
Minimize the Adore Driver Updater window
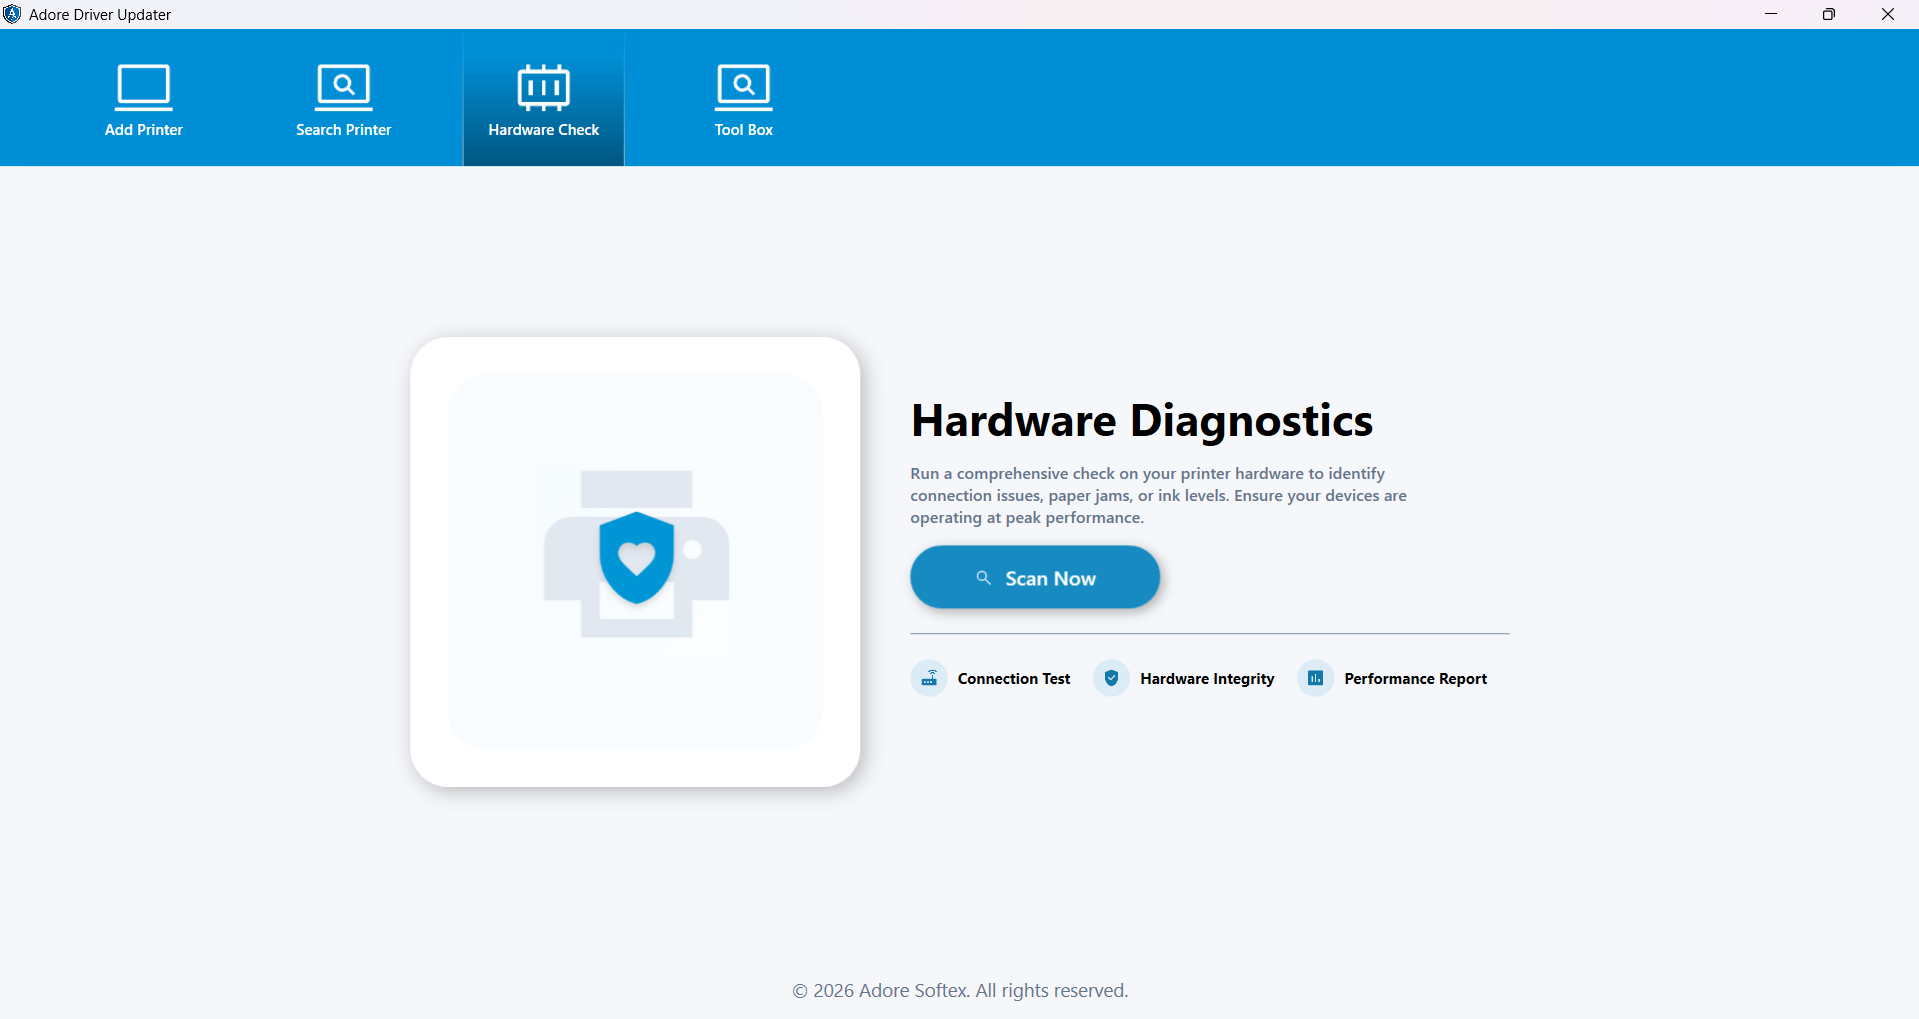pyautogui.click(x=1771, y=14)
